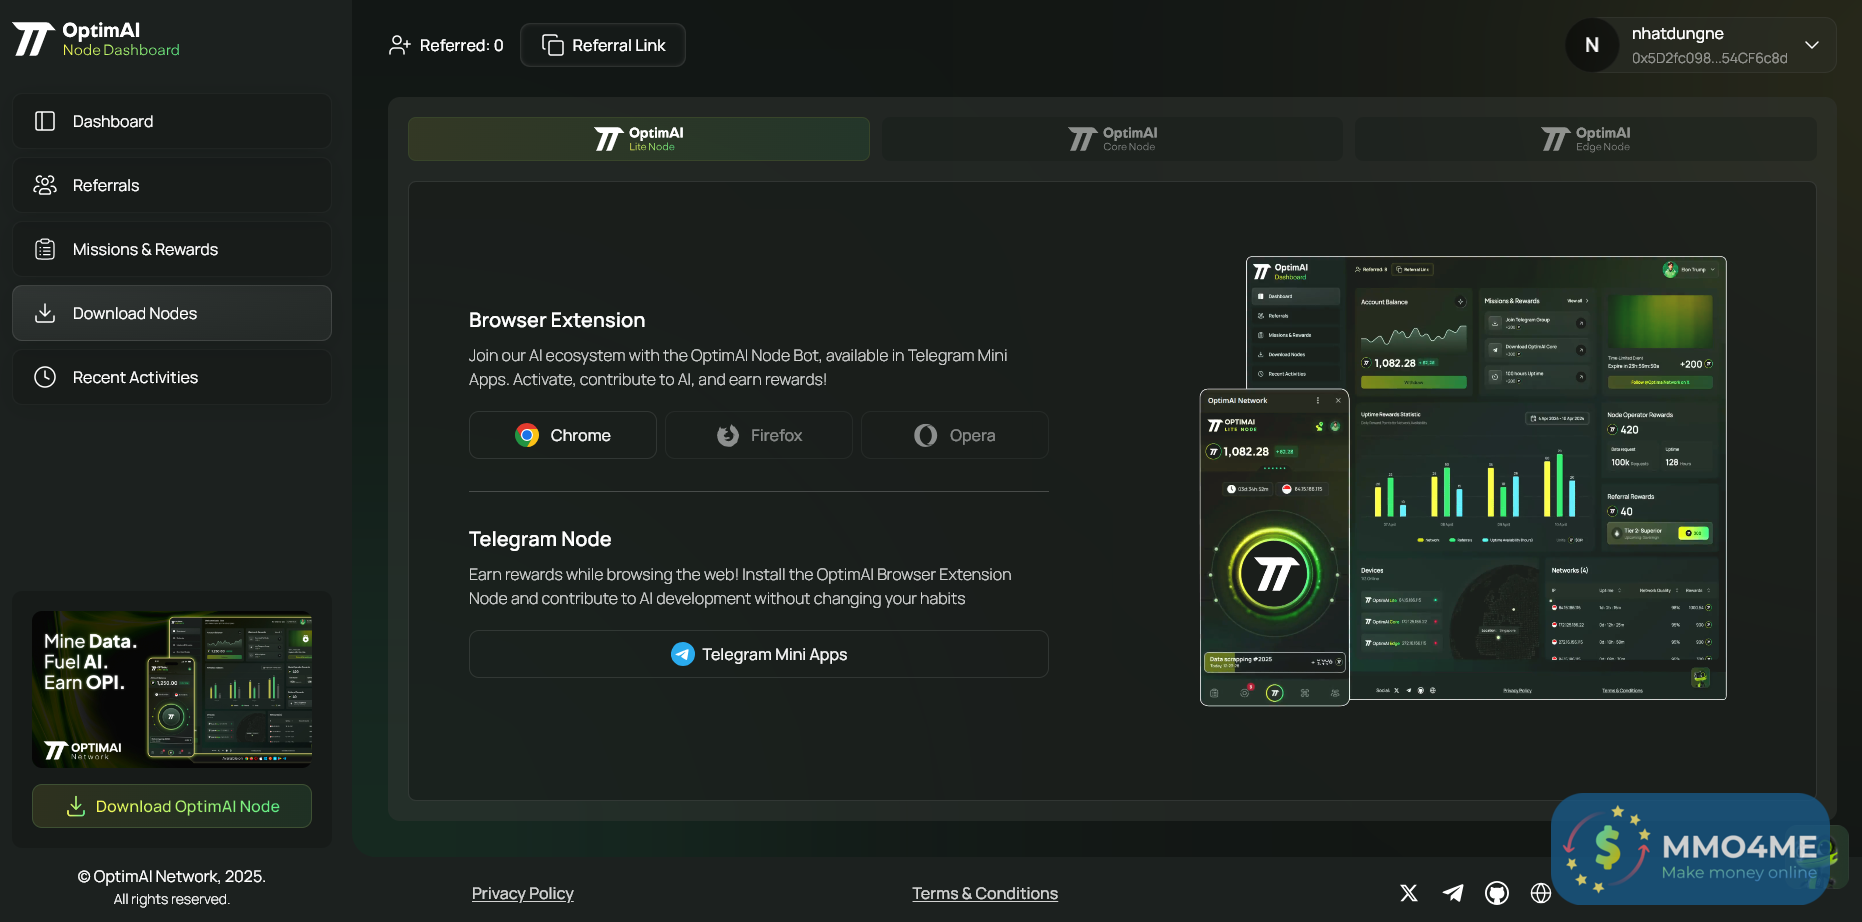
Task: Open Telegram Mini Apps
Action: (759, 654)
